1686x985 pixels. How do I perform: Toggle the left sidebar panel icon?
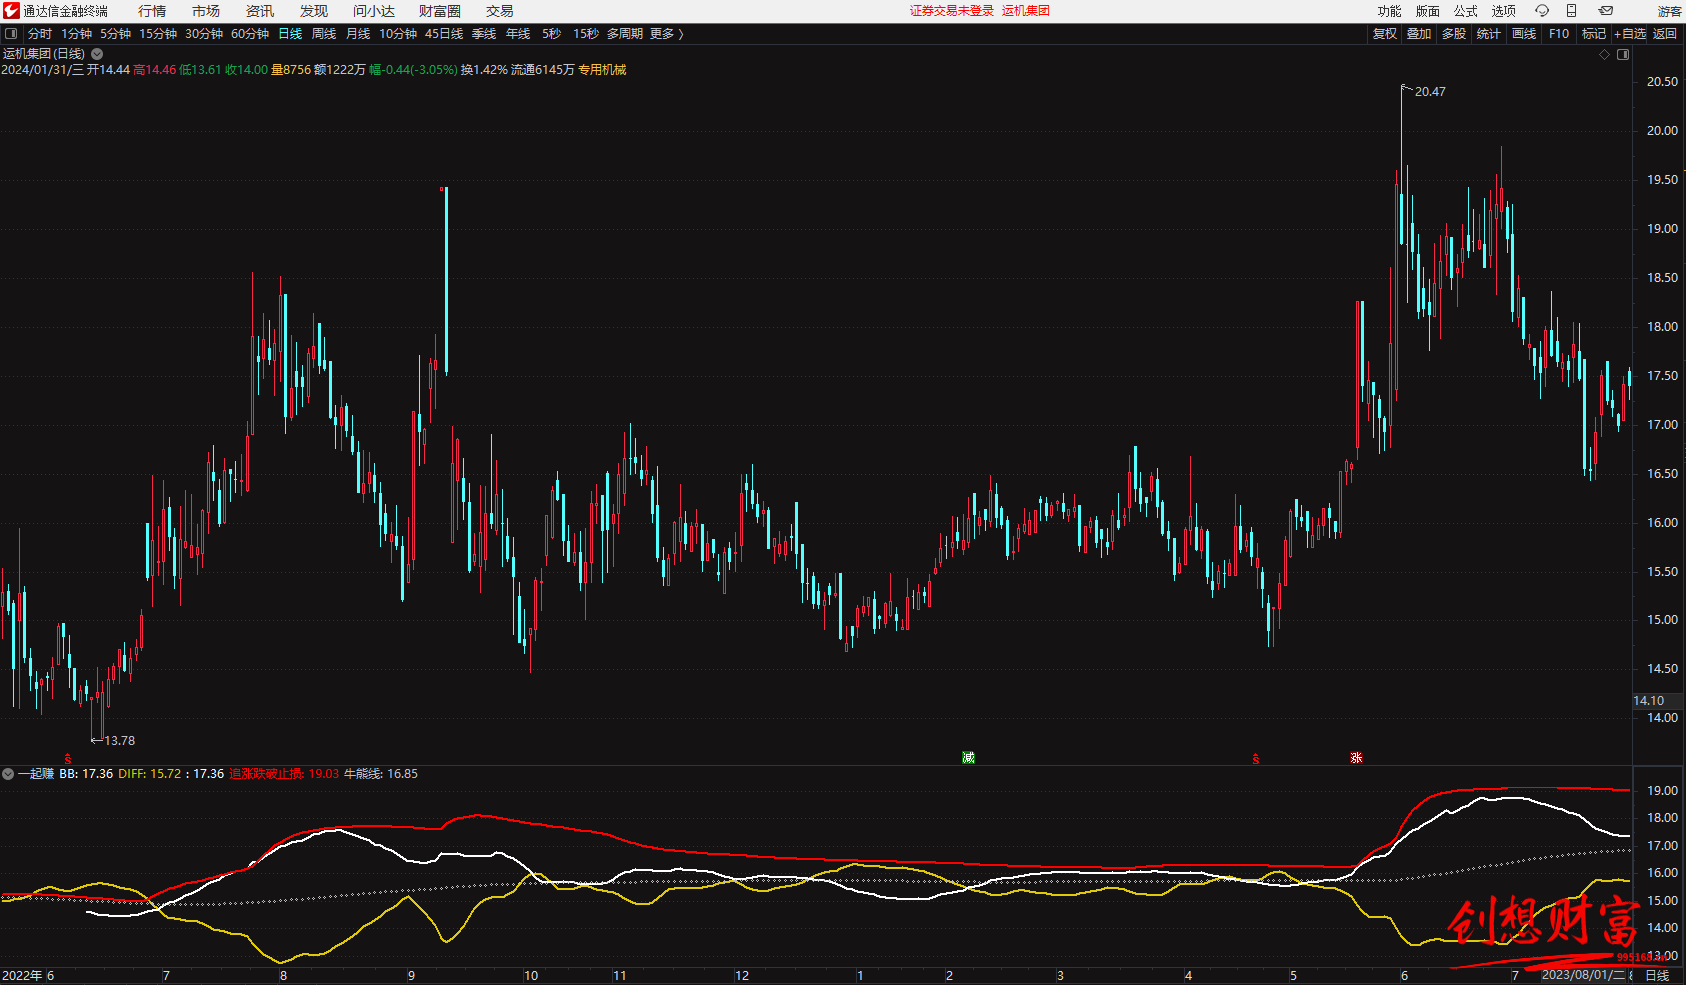[x=11, y=34]
